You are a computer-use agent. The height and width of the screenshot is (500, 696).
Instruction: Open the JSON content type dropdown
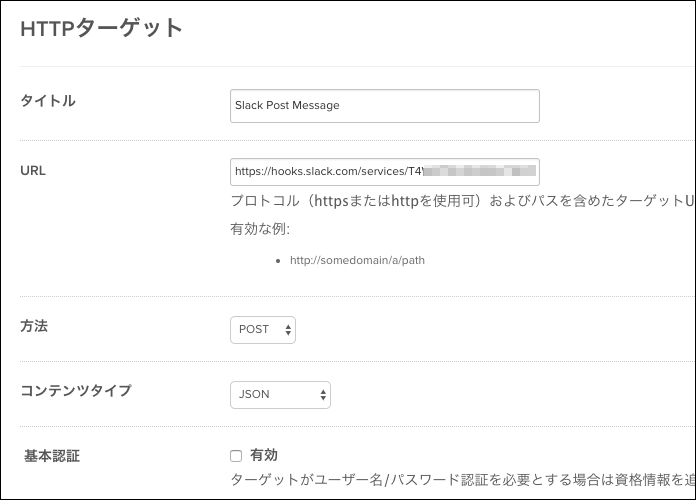click(x=280, y=395)
